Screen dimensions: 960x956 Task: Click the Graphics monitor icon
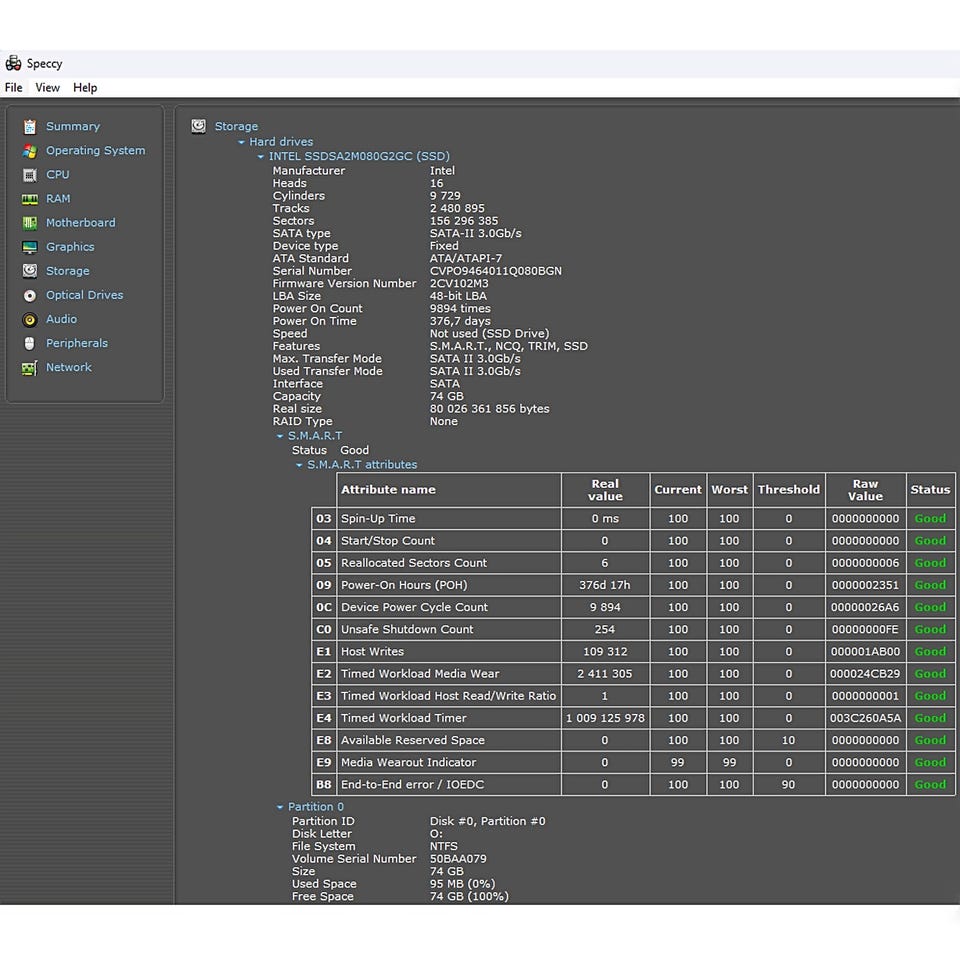pyautogui.click(x=30, y=247)
